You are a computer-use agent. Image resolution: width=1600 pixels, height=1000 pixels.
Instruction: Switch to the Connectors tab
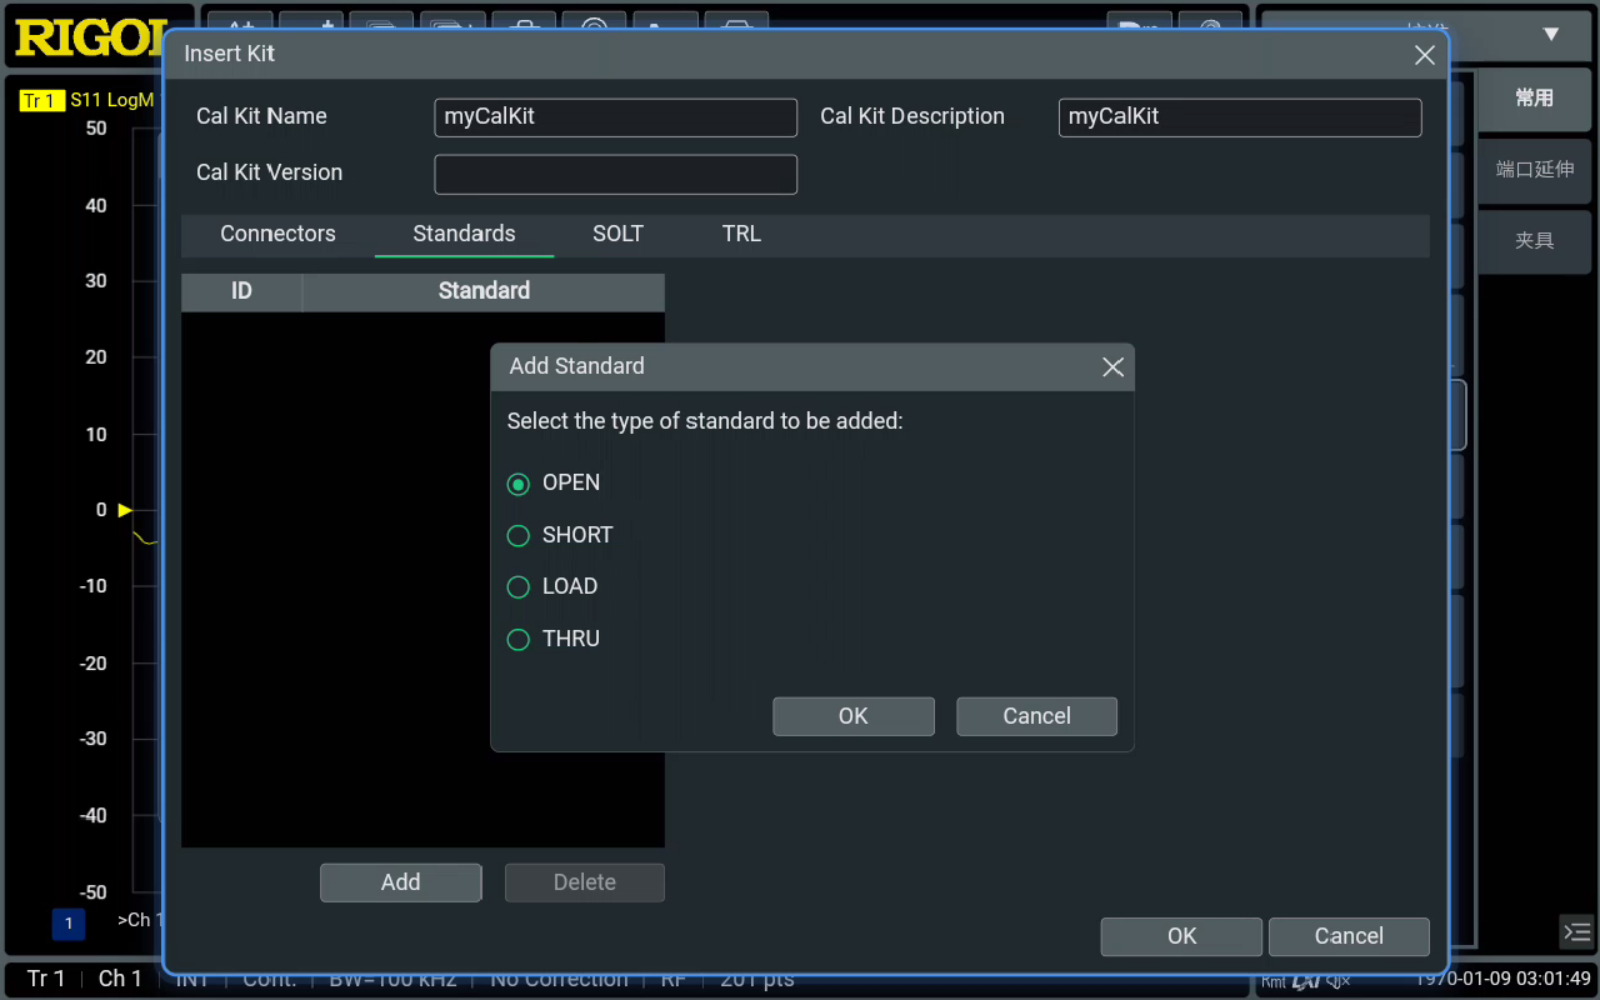[x=278, y=234]
